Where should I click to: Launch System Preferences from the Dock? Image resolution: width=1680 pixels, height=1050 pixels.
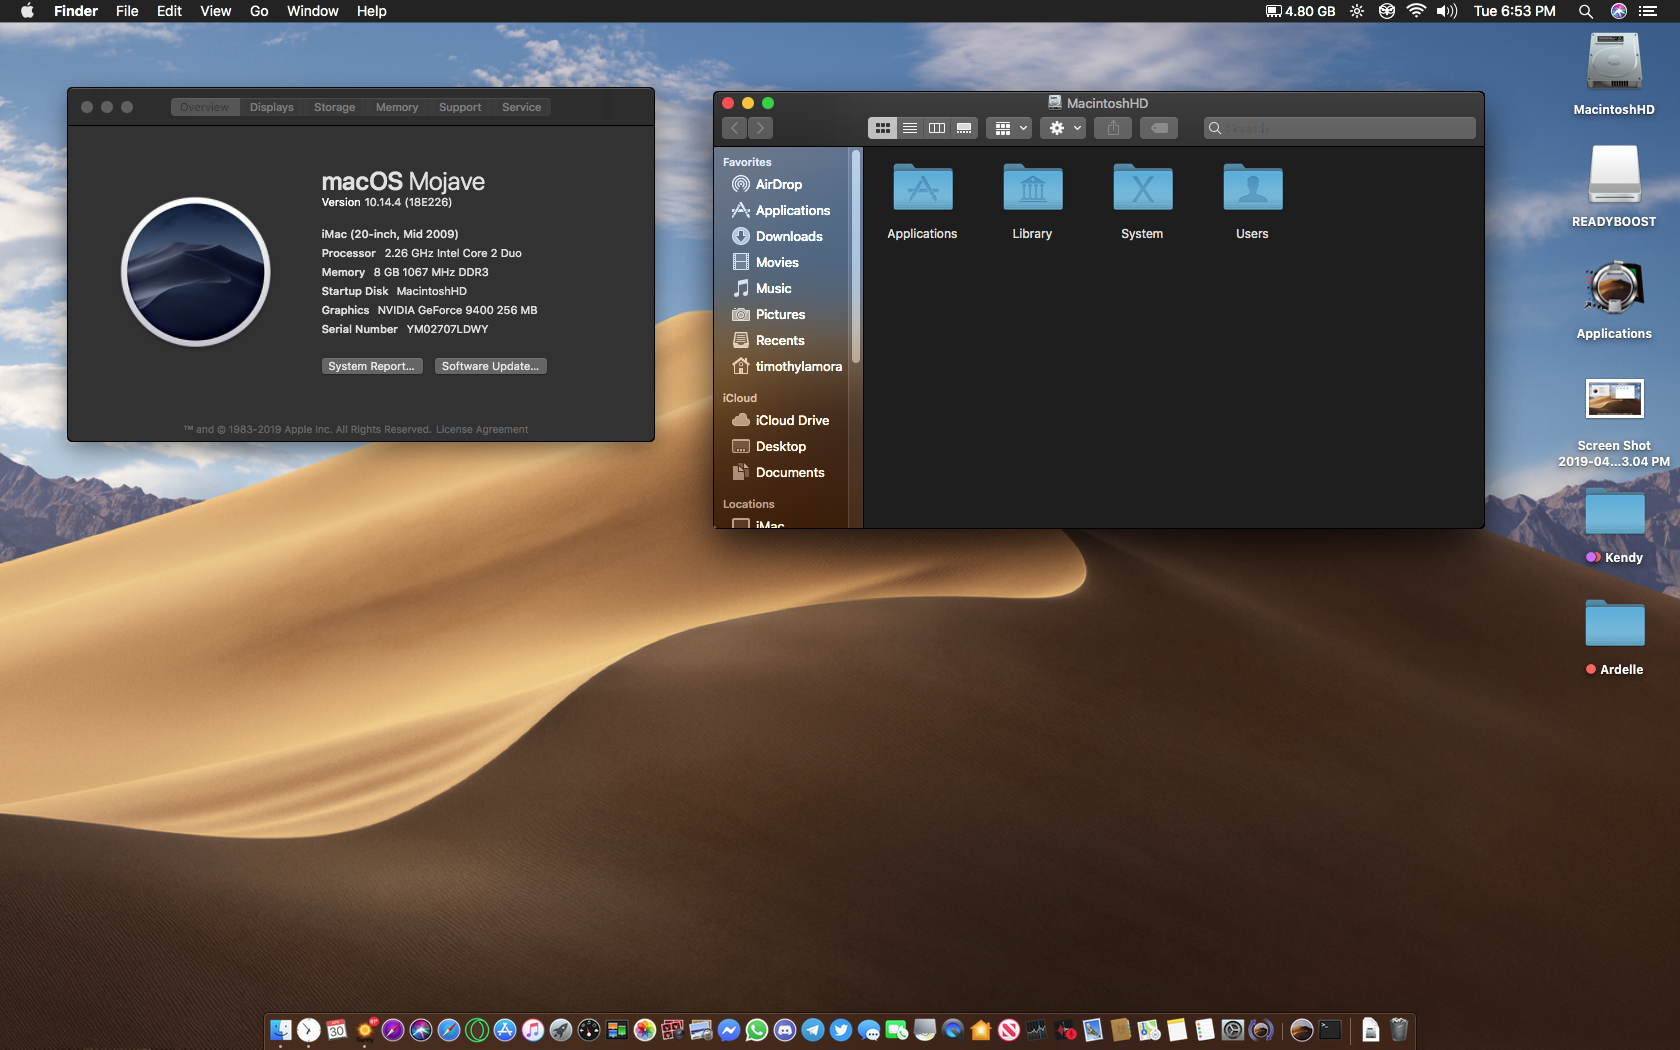[1233, 1030]
